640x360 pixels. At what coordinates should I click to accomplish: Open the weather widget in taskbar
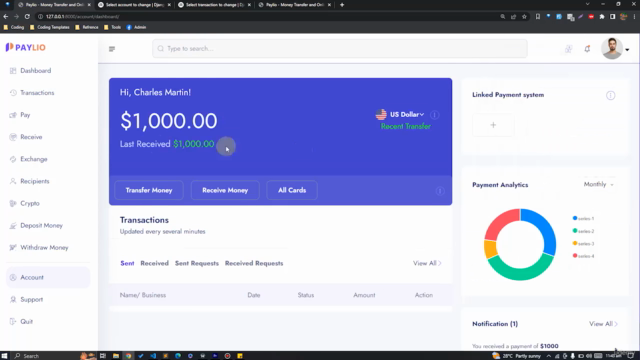[x=517, y=356]
